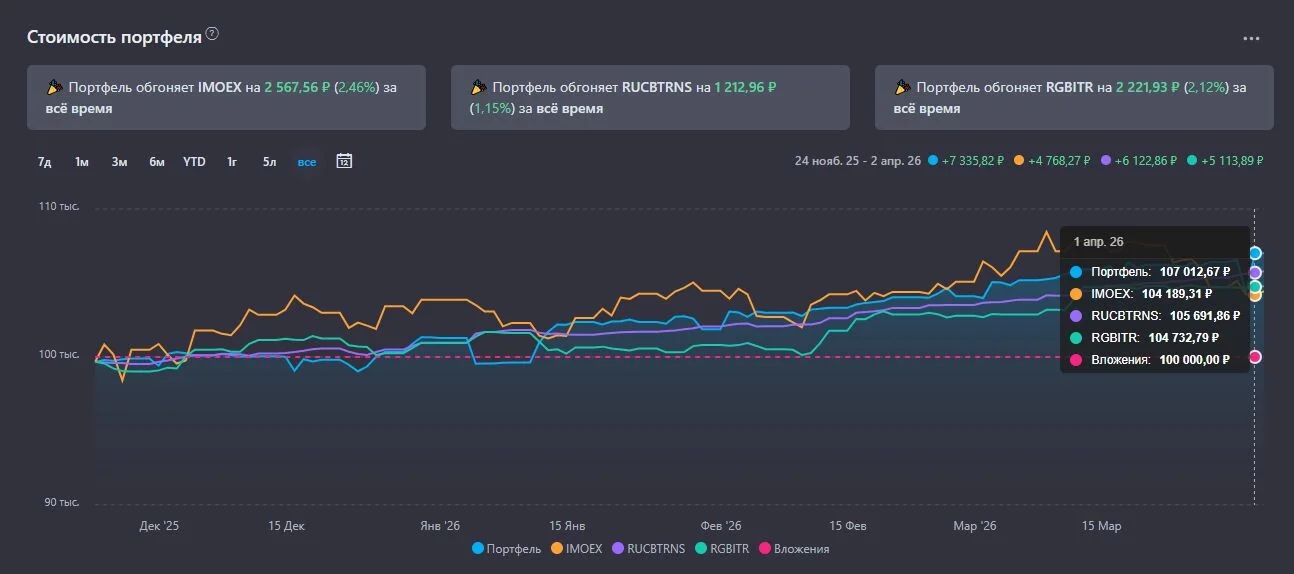
Task: Click the Мар '26 axis label
Action: pos(975,525)
